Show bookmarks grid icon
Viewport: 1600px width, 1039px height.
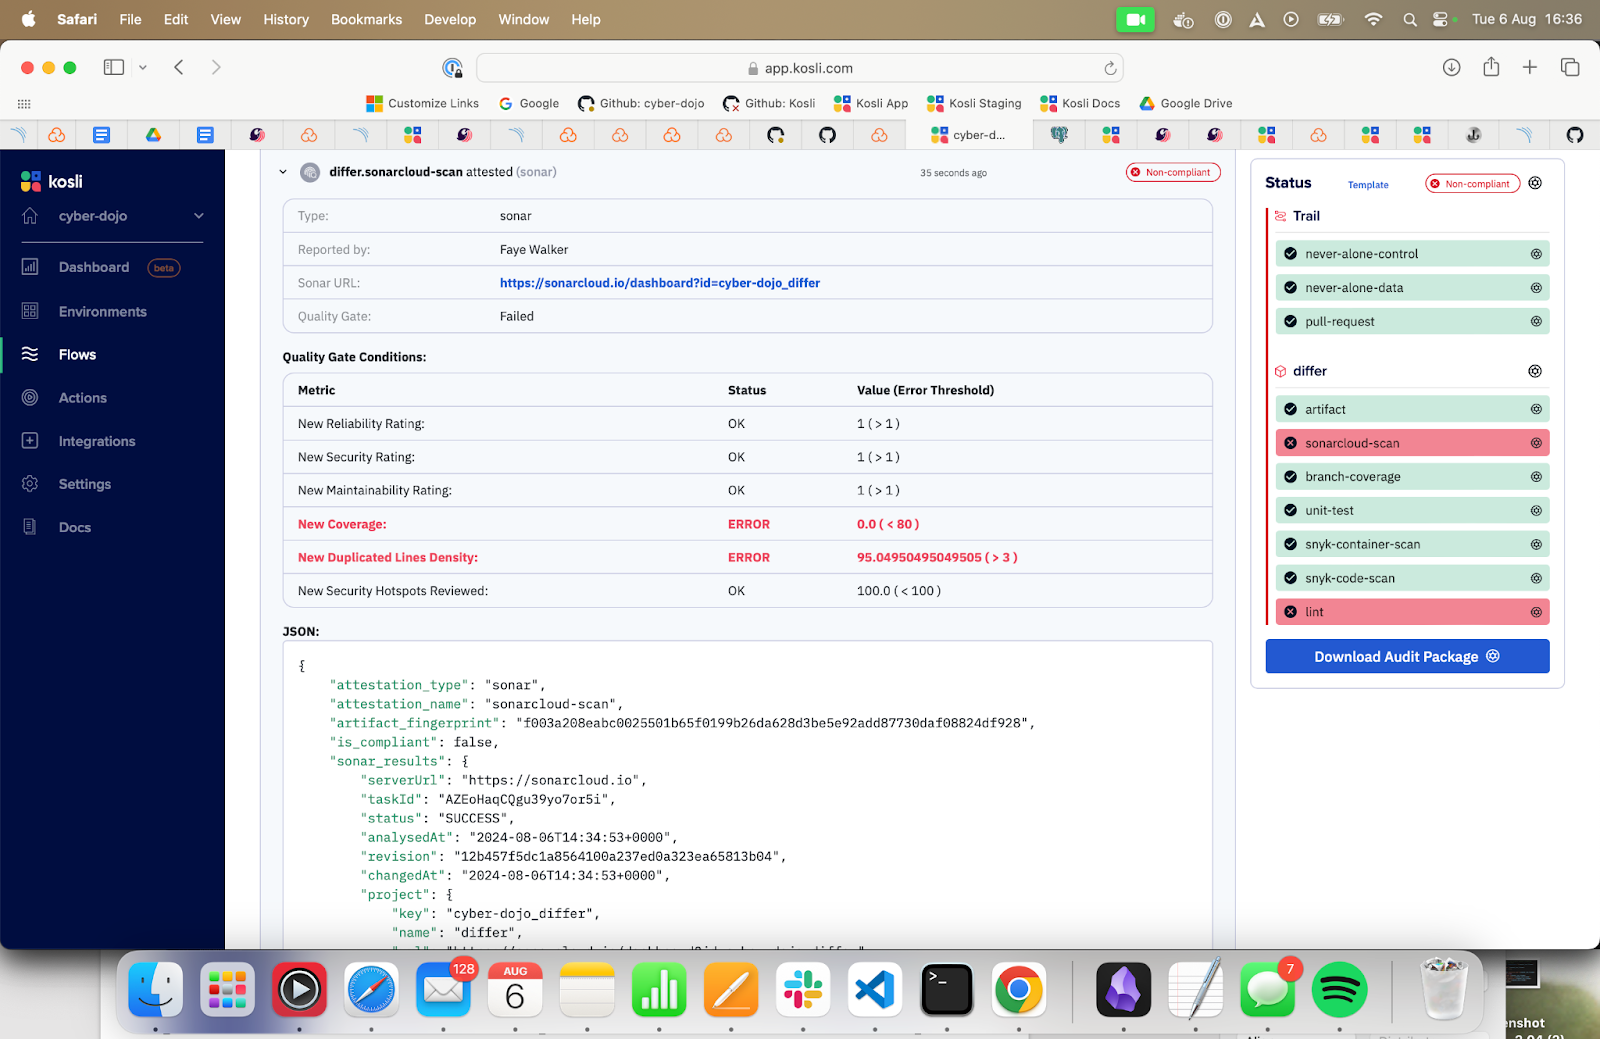point(24,104)
